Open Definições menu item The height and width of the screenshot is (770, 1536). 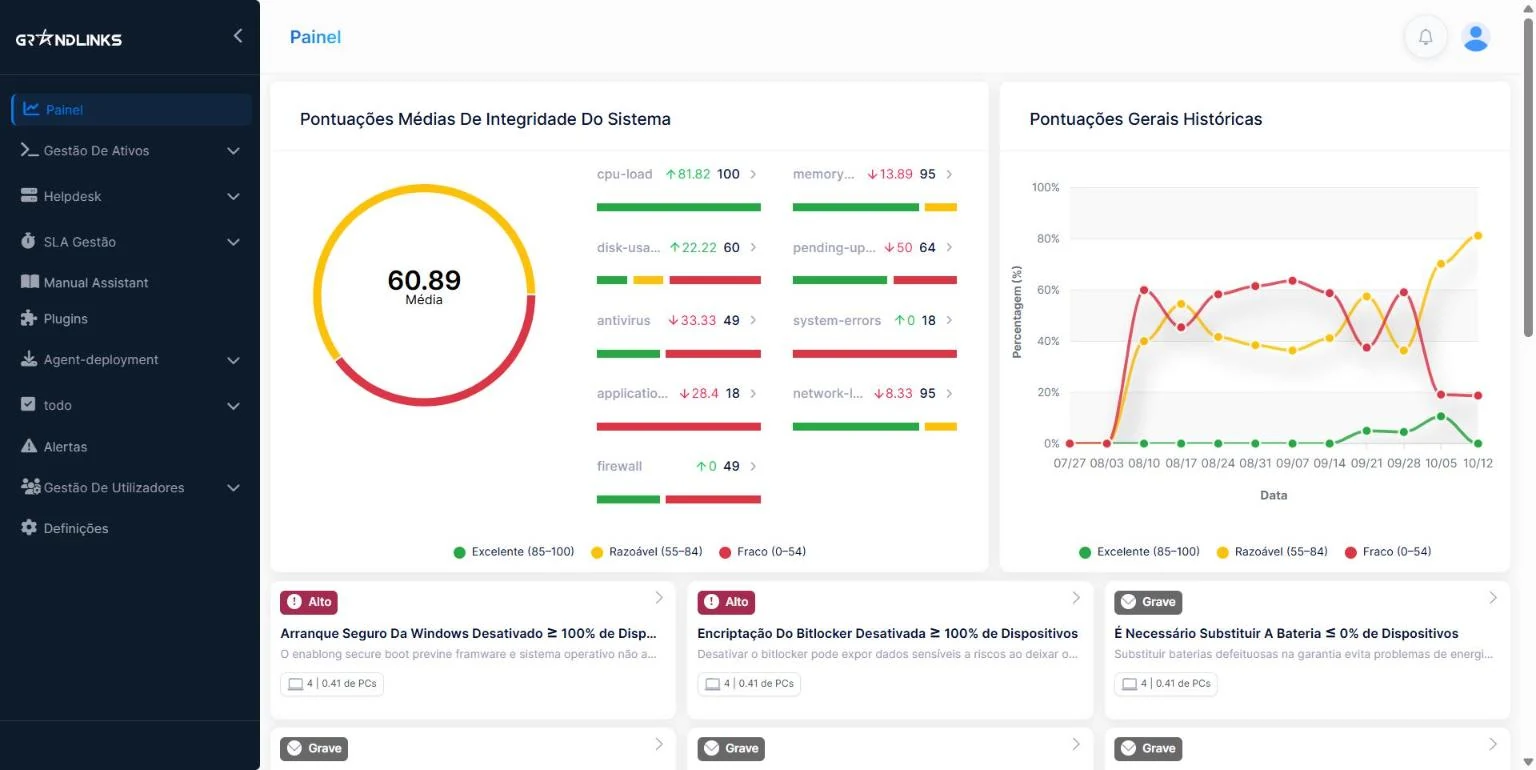pyautogui.click(x=130, y=527)
